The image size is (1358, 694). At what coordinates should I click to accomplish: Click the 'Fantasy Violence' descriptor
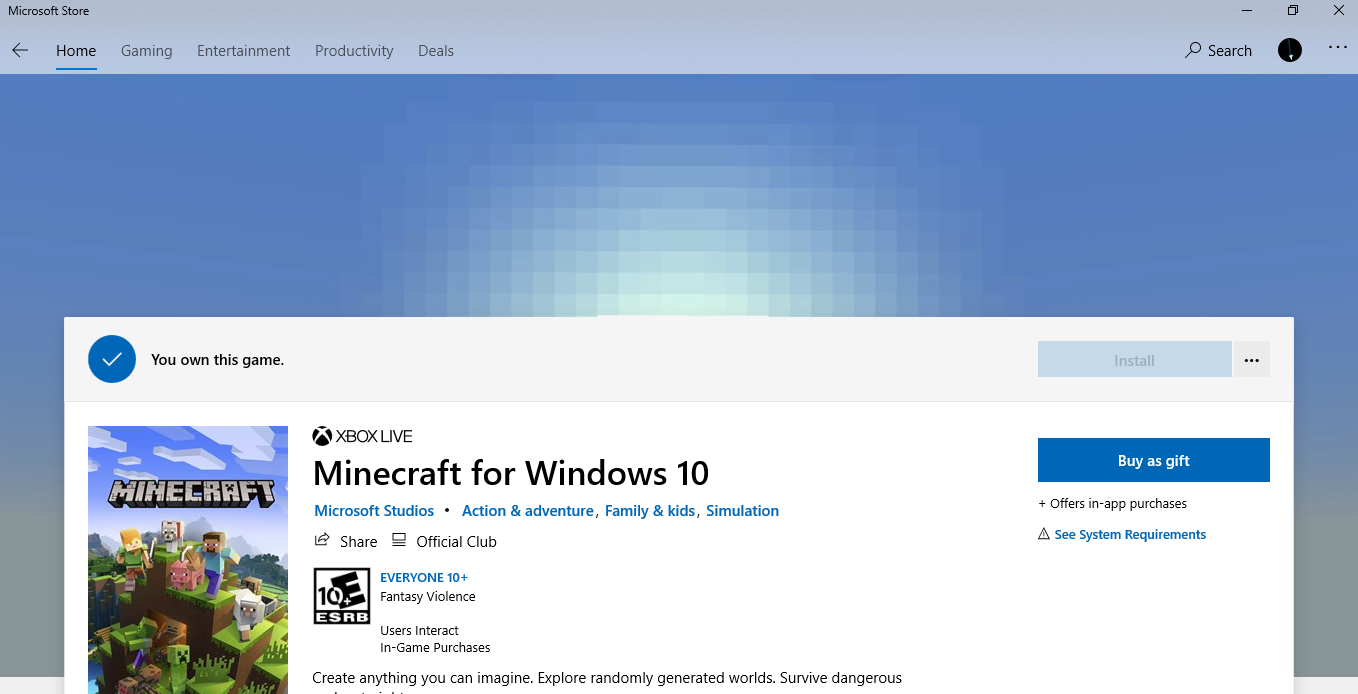(428, 597)
